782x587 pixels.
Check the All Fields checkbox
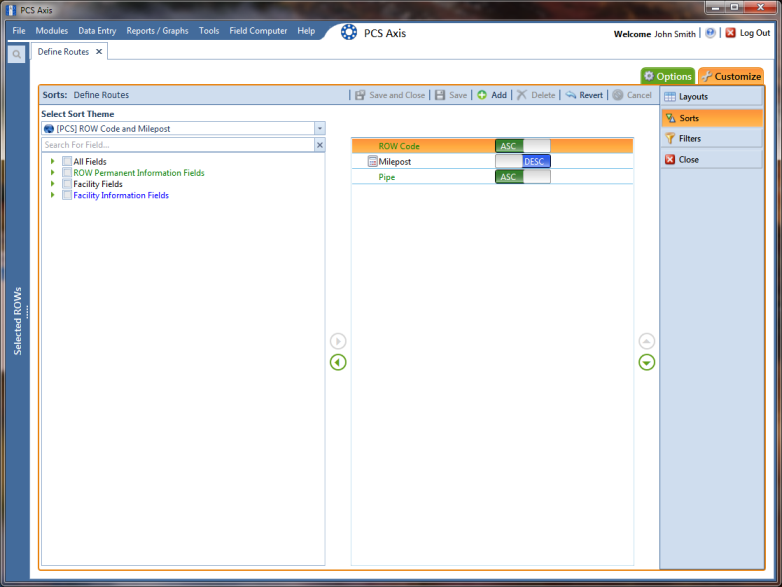click(x=67, y=161)
